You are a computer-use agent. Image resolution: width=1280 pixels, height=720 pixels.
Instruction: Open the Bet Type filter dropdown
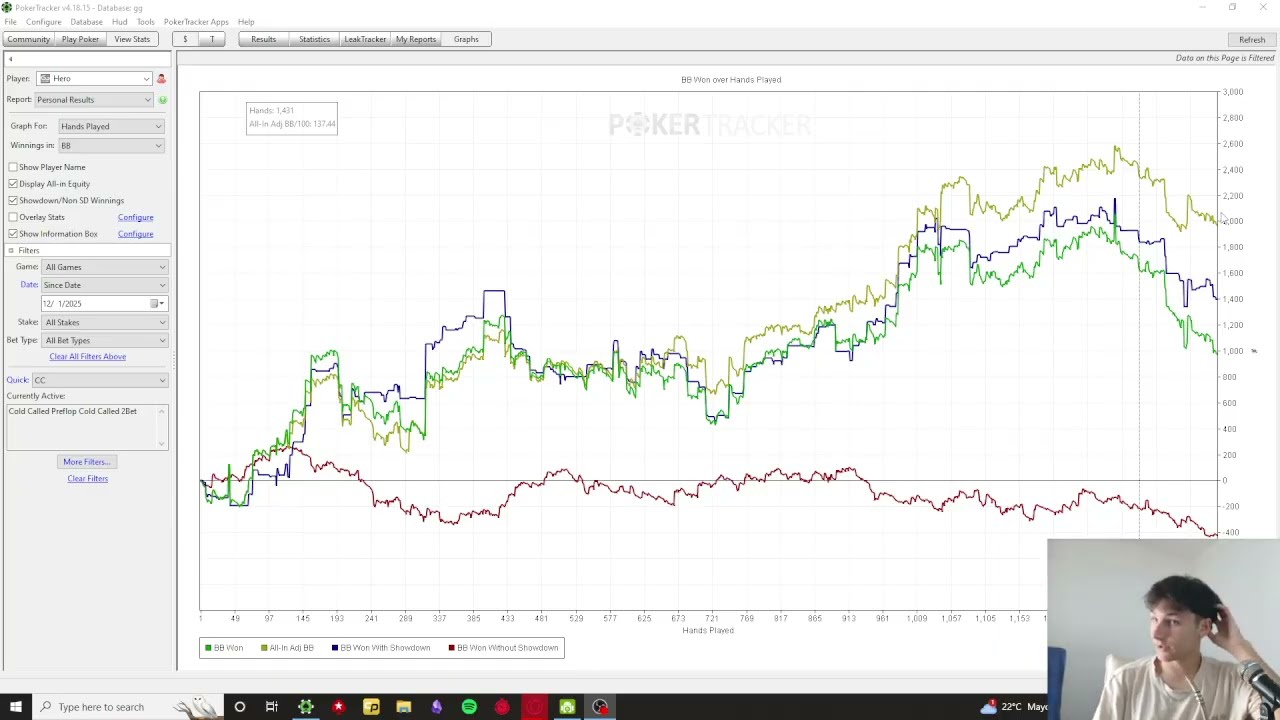pos(105,340)
